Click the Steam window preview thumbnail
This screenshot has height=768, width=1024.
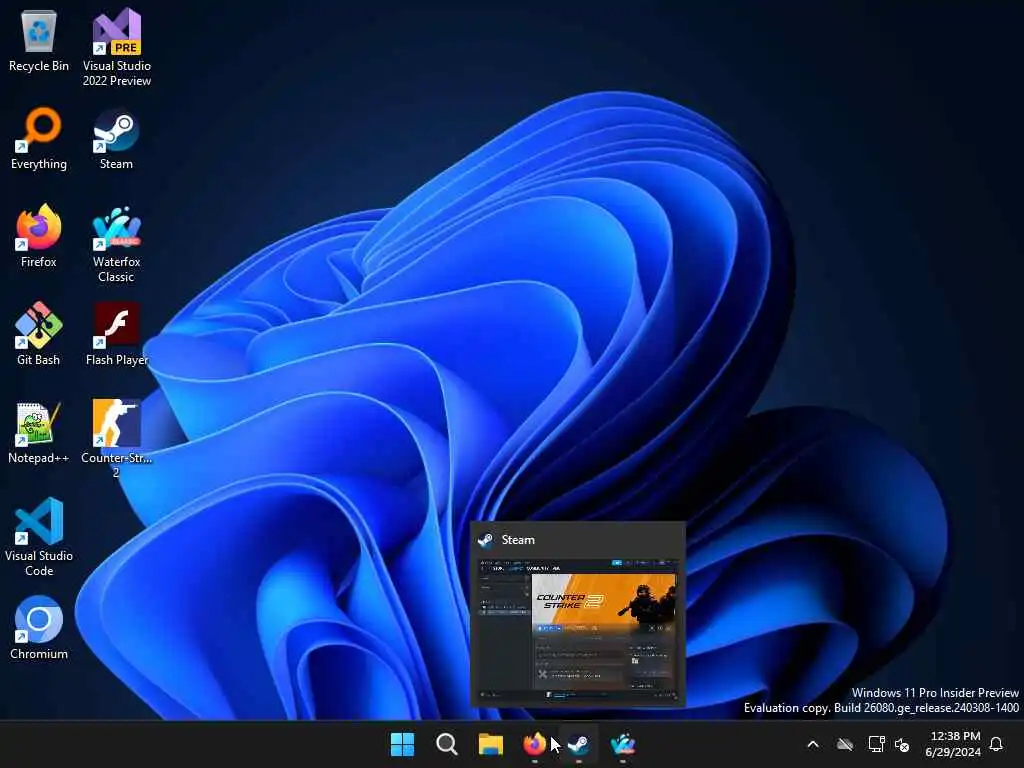pyautogui.click(x=578, y=630)
